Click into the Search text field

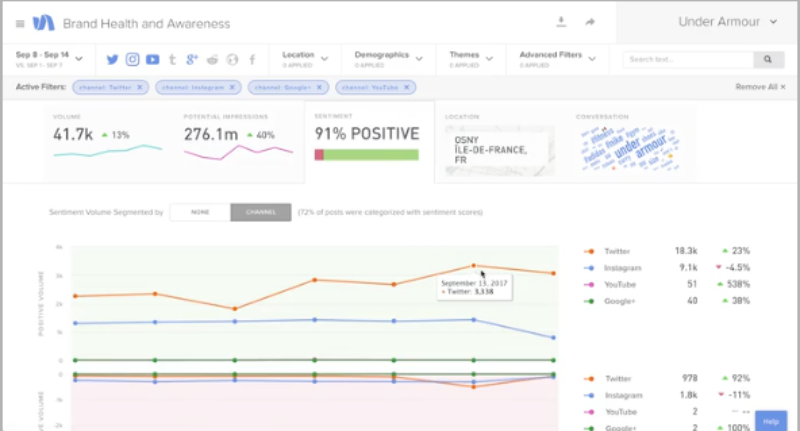[688, 59]
